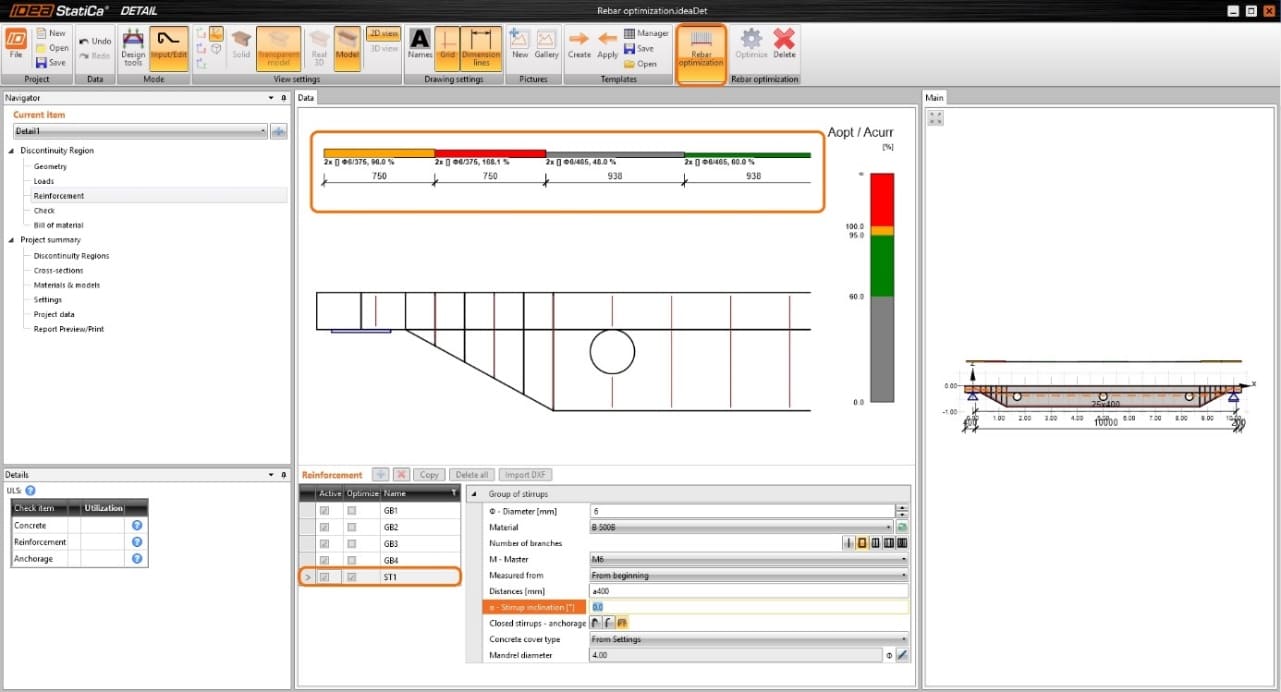
Task: Create a new template
Action: point(579,46)
